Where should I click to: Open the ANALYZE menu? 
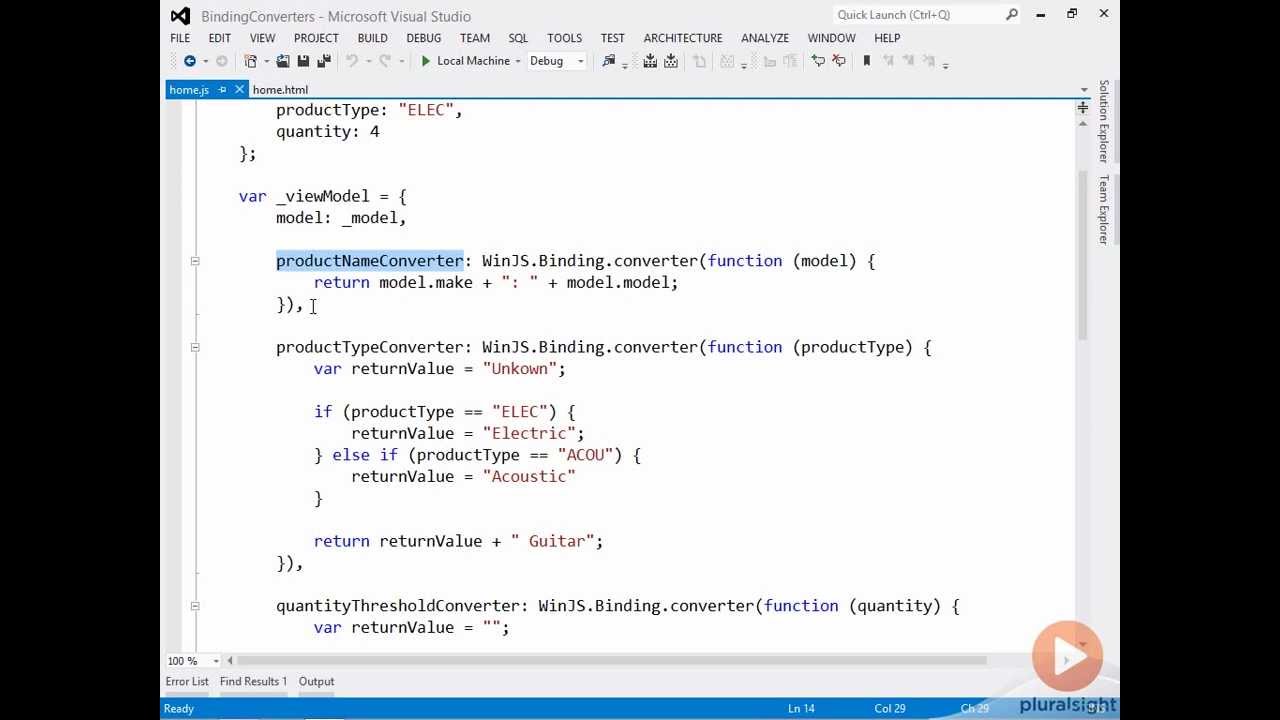click(x=765, y=38)
